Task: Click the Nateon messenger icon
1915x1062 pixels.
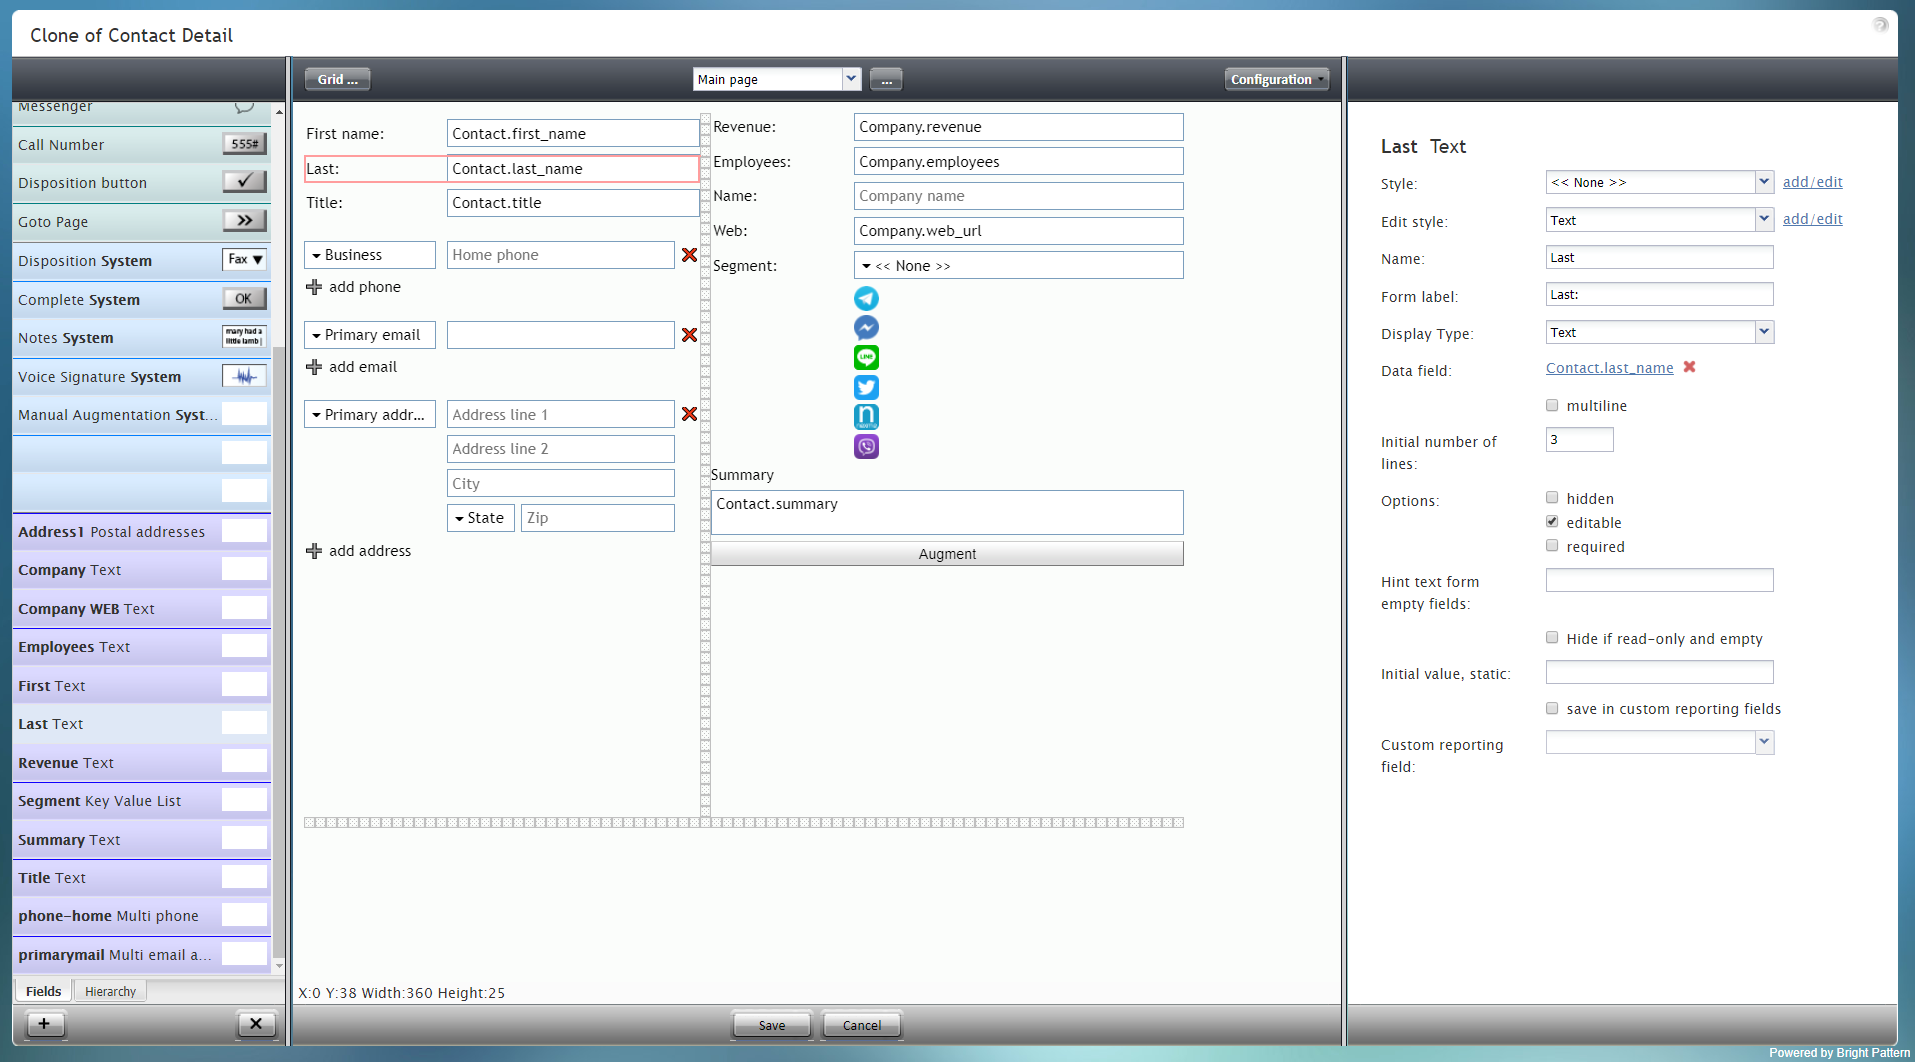Action: [866, 416]
